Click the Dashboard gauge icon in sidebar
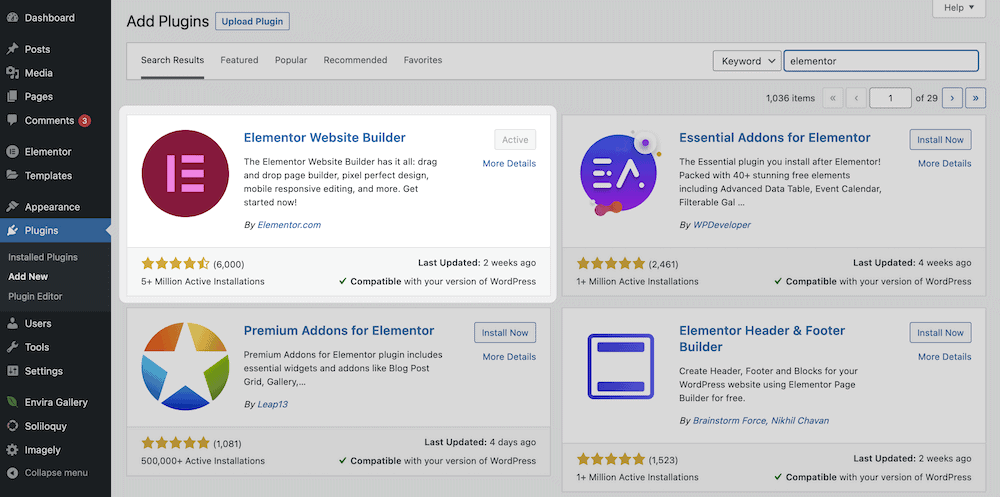Image resolution: width=1000 pixels, height=497 pixels. (x=12, y=18)
